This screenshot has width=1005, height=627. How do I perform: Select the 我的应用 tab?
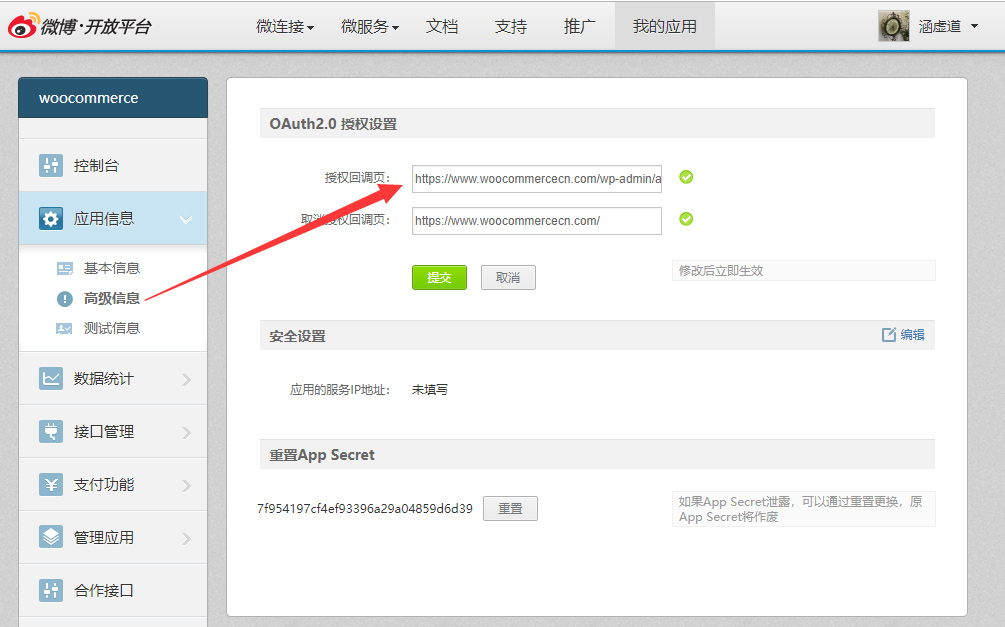tap(665, 26)
